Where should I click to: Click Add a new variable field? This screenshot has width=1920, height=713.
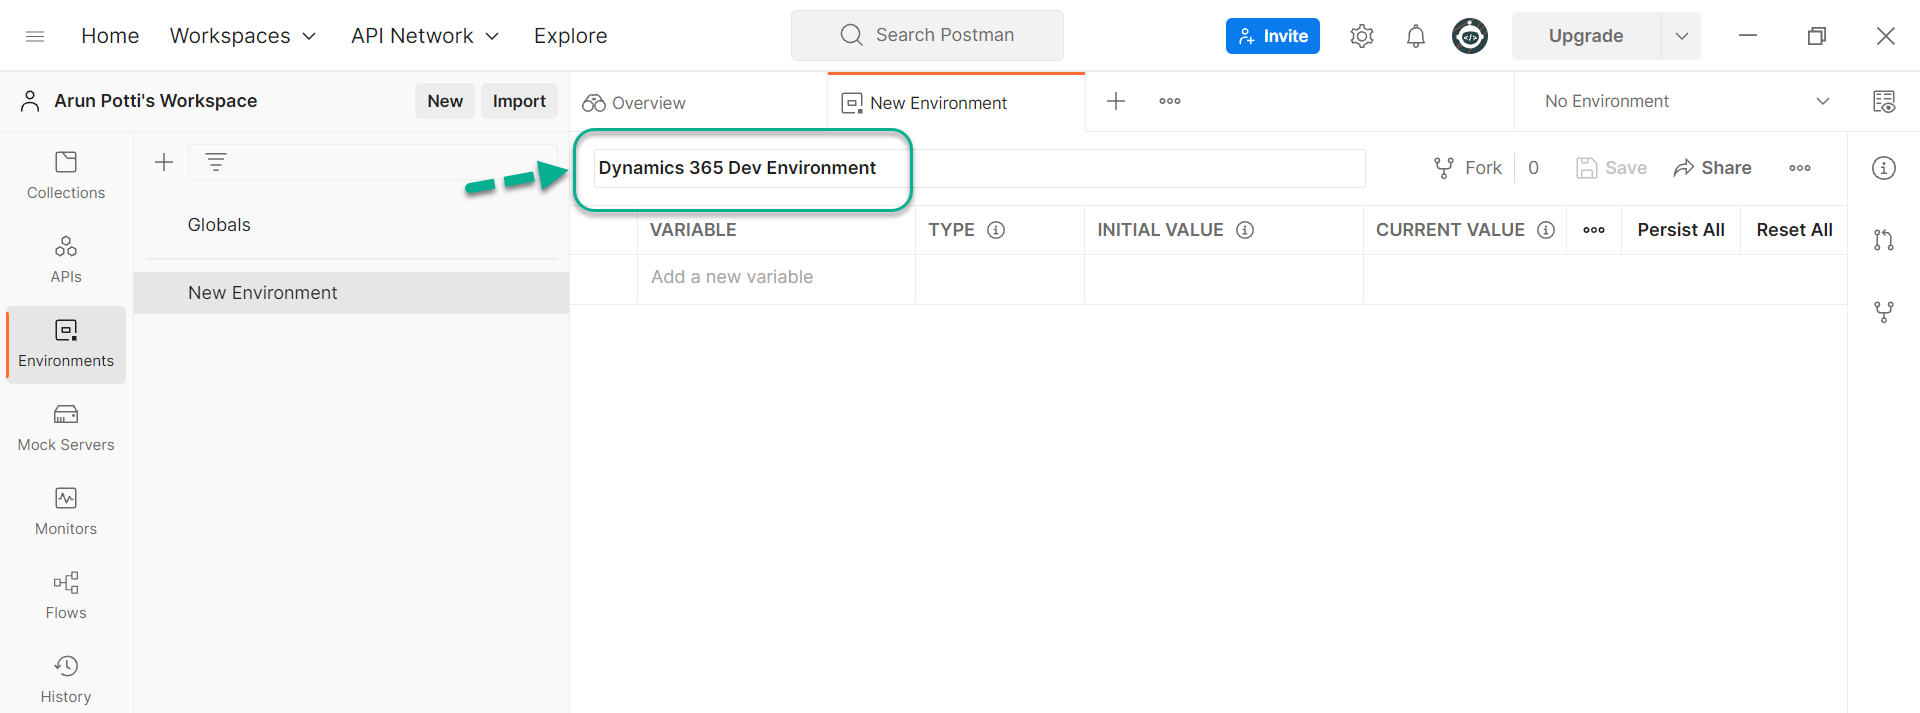[776, 277]
